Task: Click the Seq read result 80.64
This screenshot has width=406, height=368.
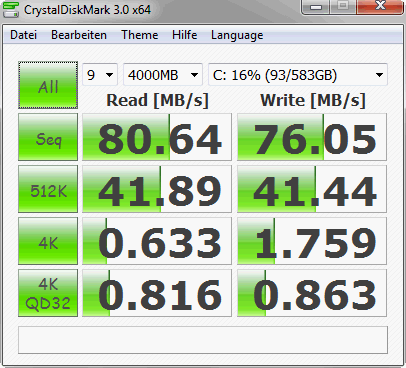Action: pos(157,137)
